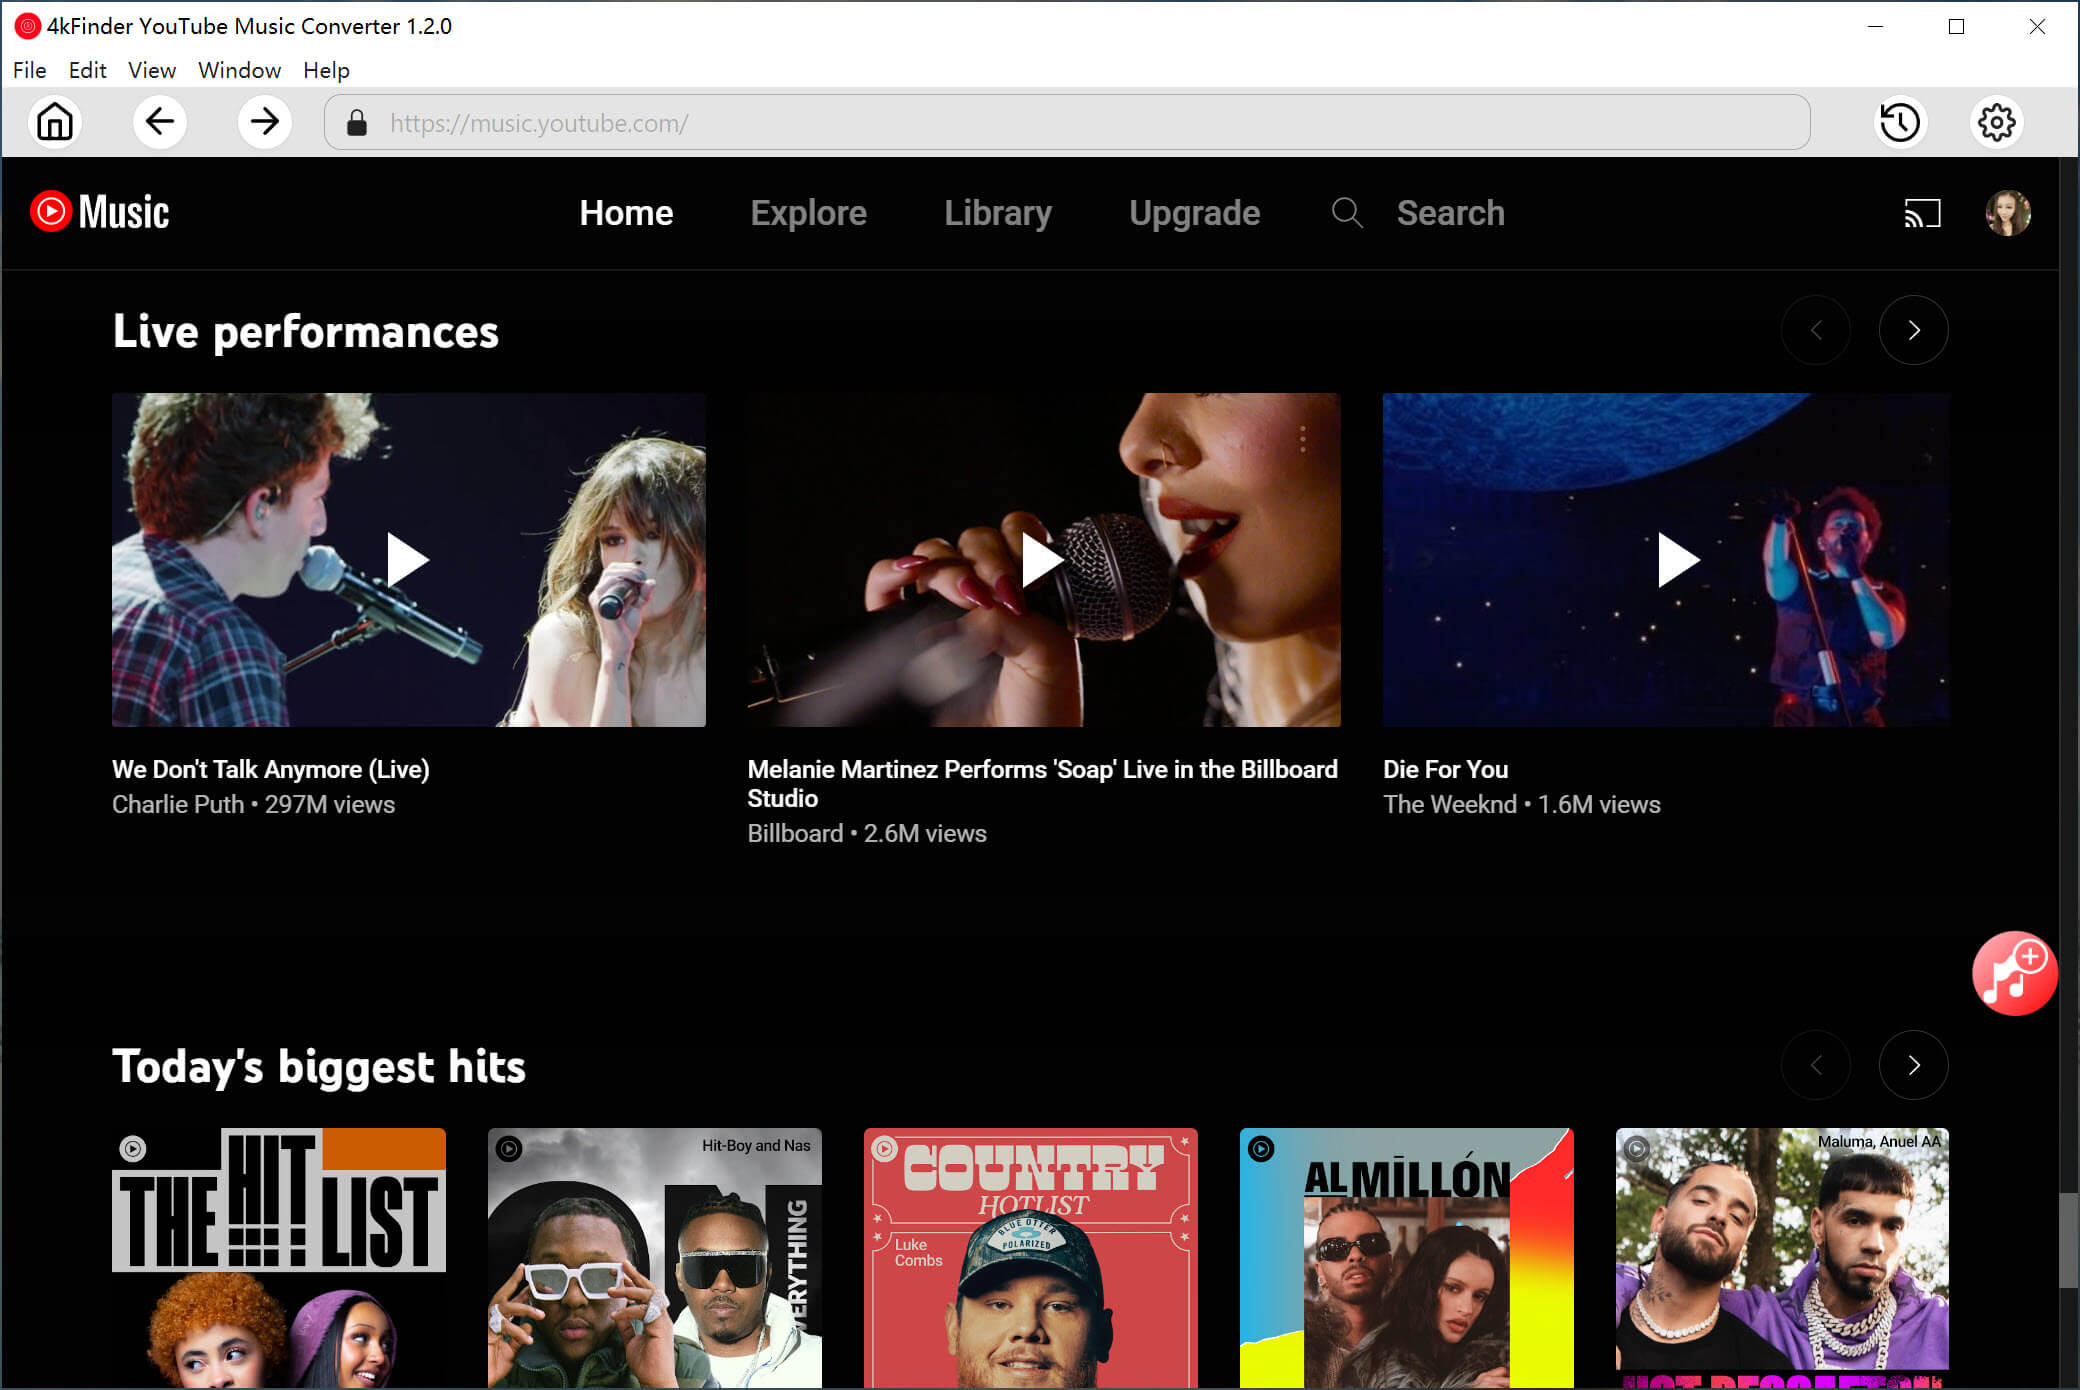
Task: Go back with the left arrow button
Action: (x=160, y=122)
